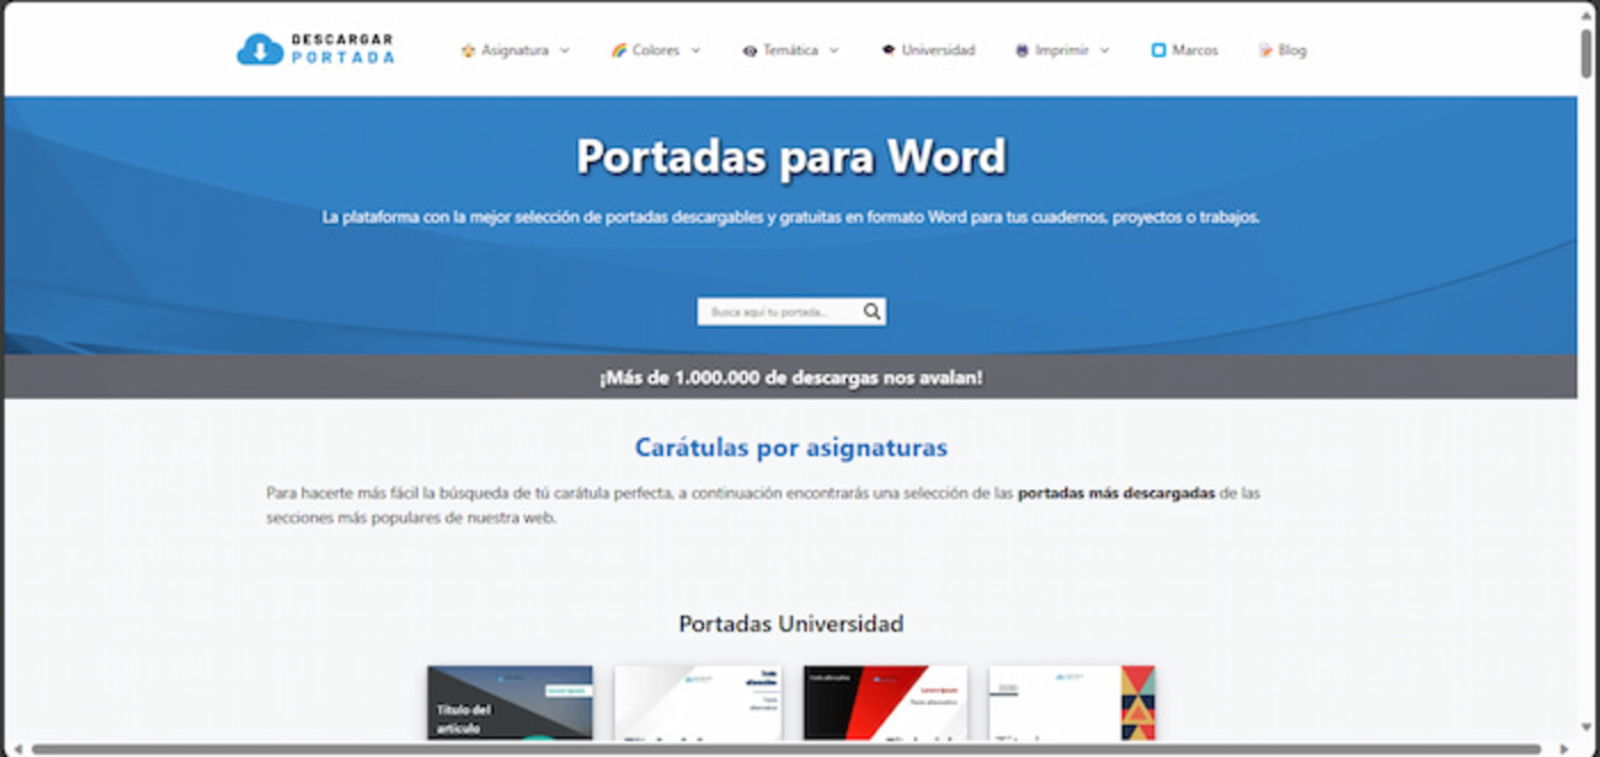The width and height of the screenshot is (1600, 757).
Task: Visit the Blog link
Action: coord(1292,50)
